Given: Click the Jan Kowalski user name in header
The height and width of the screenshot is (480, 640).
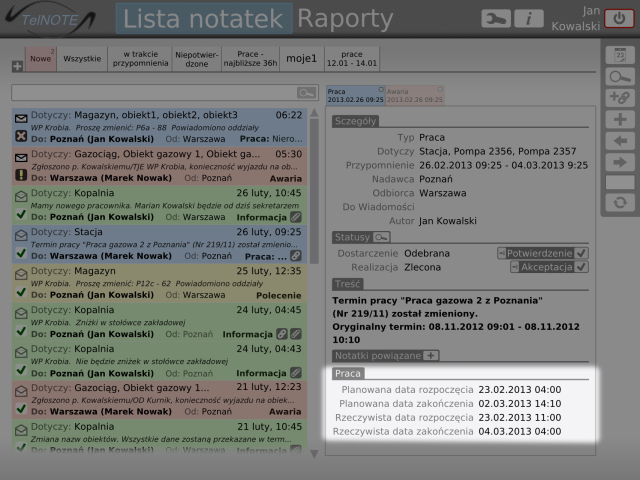Looking at the screenshot, I should coord(576,18).
